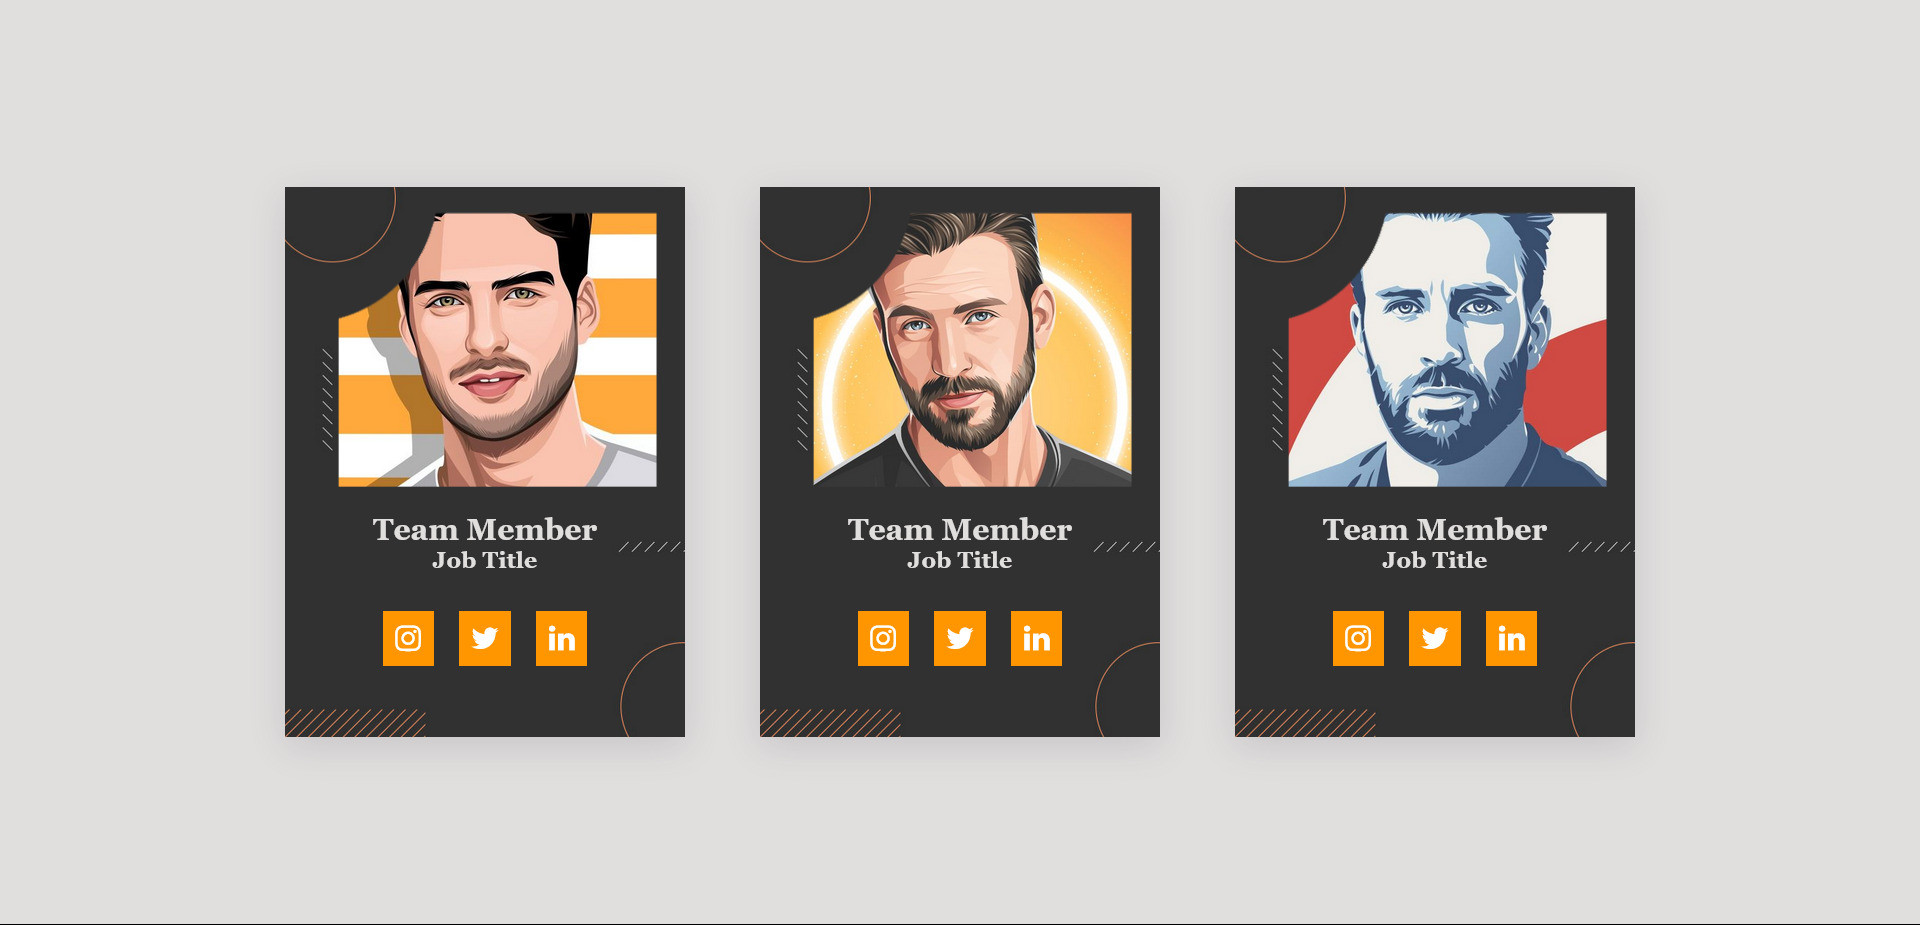Click the Job Title text on the first card
Viewport: 1920px width, 925px height.
[485, 560]
